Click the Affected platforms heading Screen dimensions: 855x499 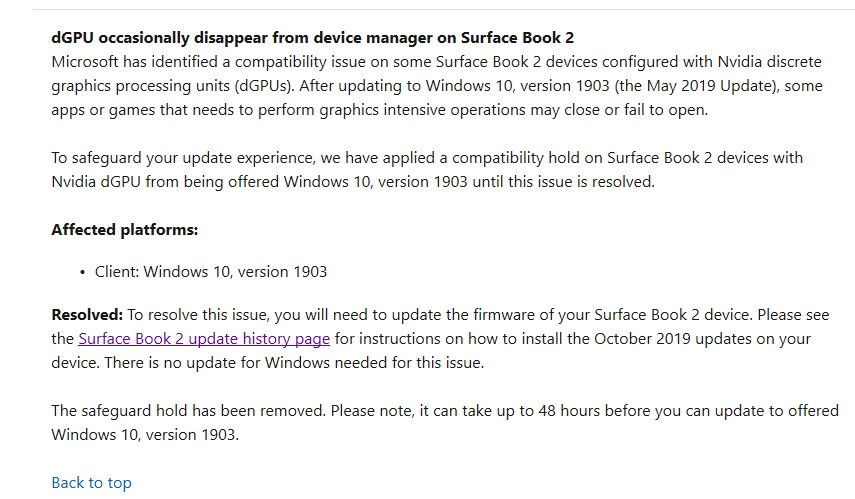(x=125, y=230)
